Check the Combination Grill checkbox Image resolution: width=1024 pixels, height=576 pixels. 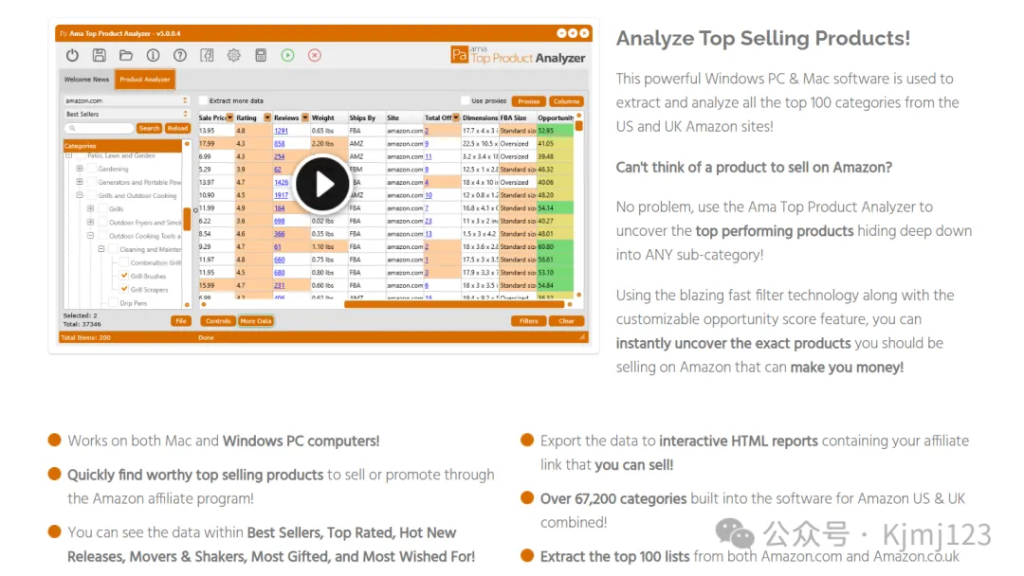124,263
